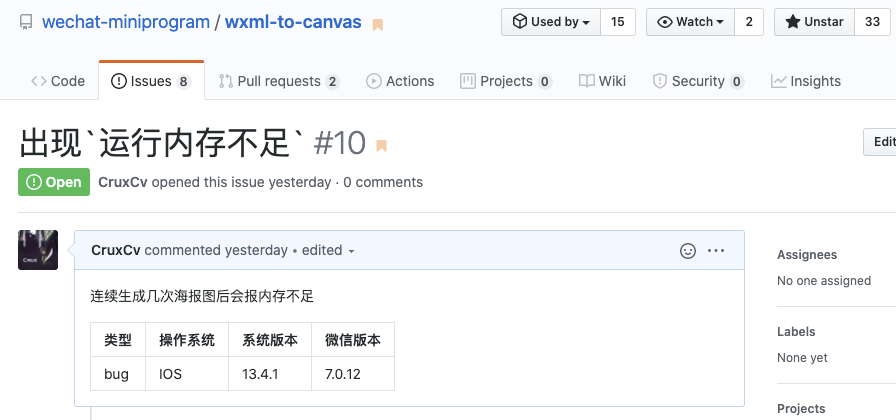Open the Used by dropdown
Screen dimensions: 896x420
click(551, 22)
